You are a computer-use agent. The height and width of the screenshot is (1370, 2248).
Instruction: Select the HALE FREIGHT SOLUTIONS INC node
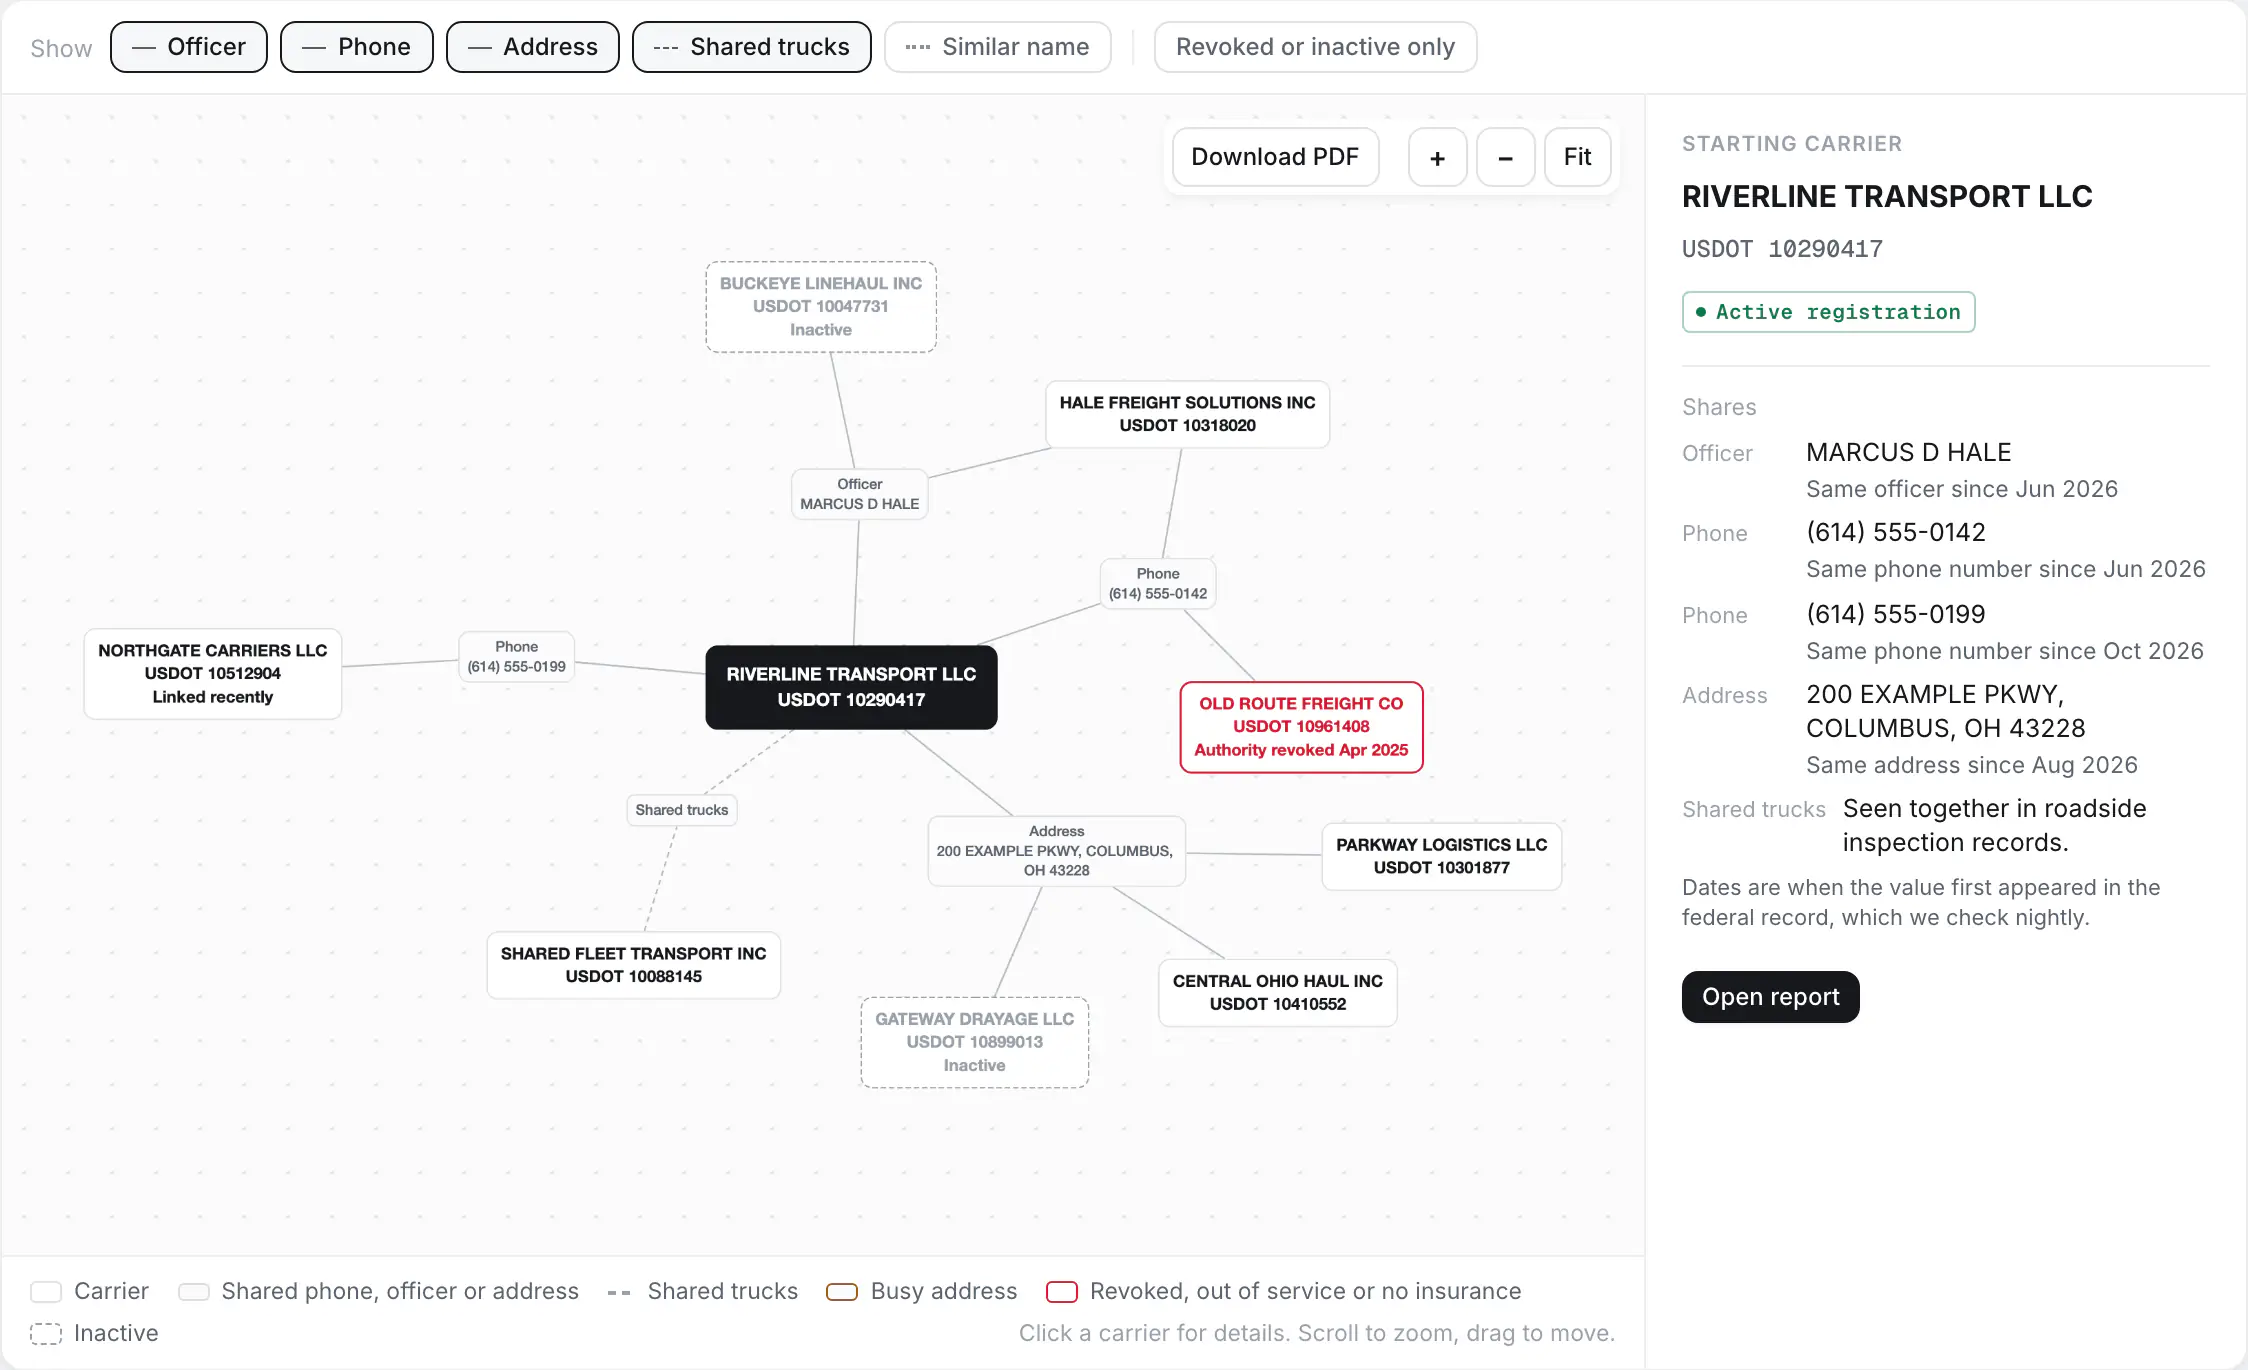tap(1188, 414)
